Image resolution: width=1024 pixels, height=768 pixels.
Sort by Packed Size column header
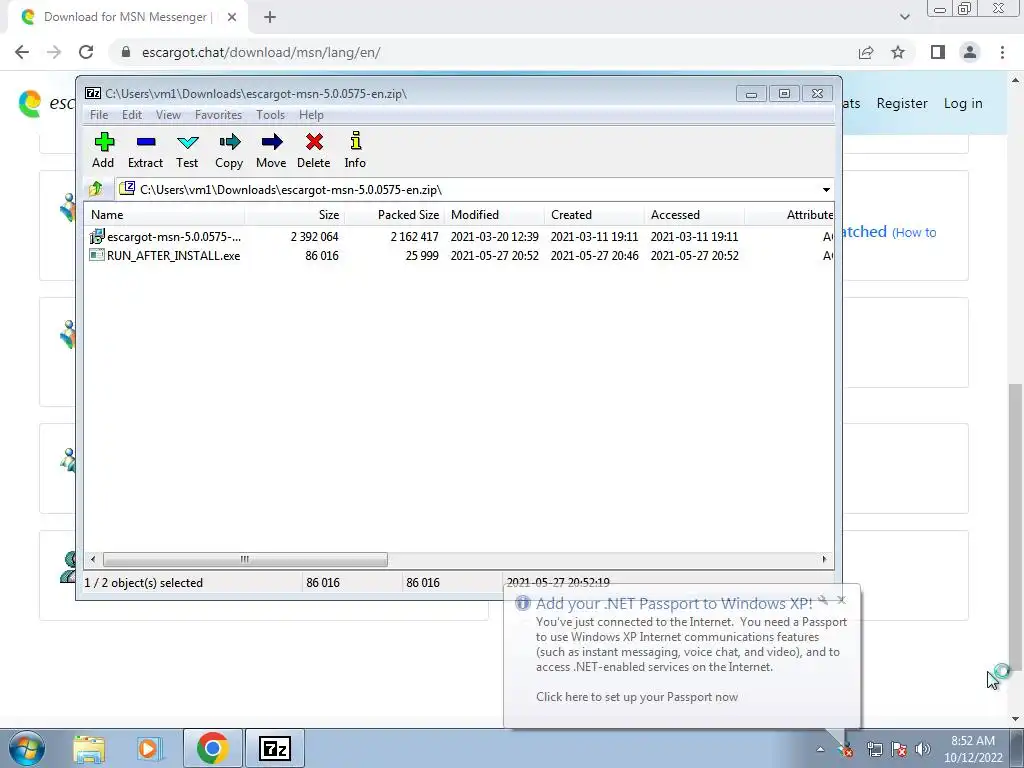point(394,215)
